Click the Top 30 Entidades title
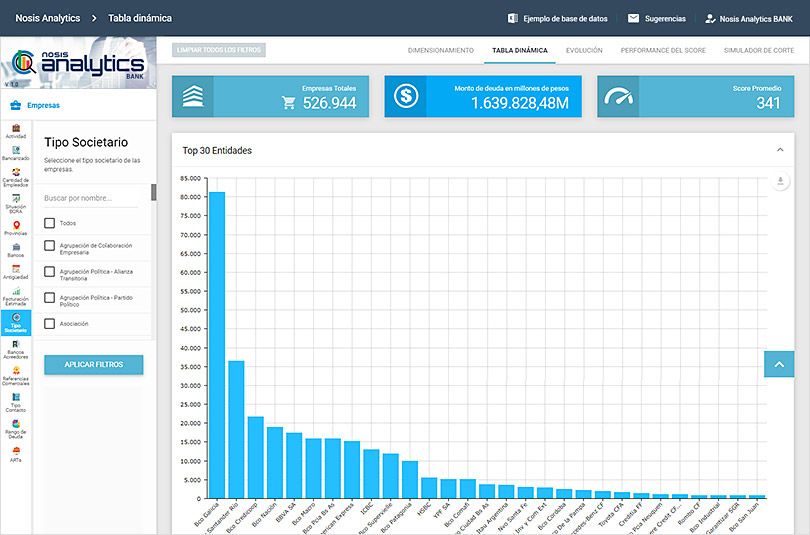 [217, 150]
